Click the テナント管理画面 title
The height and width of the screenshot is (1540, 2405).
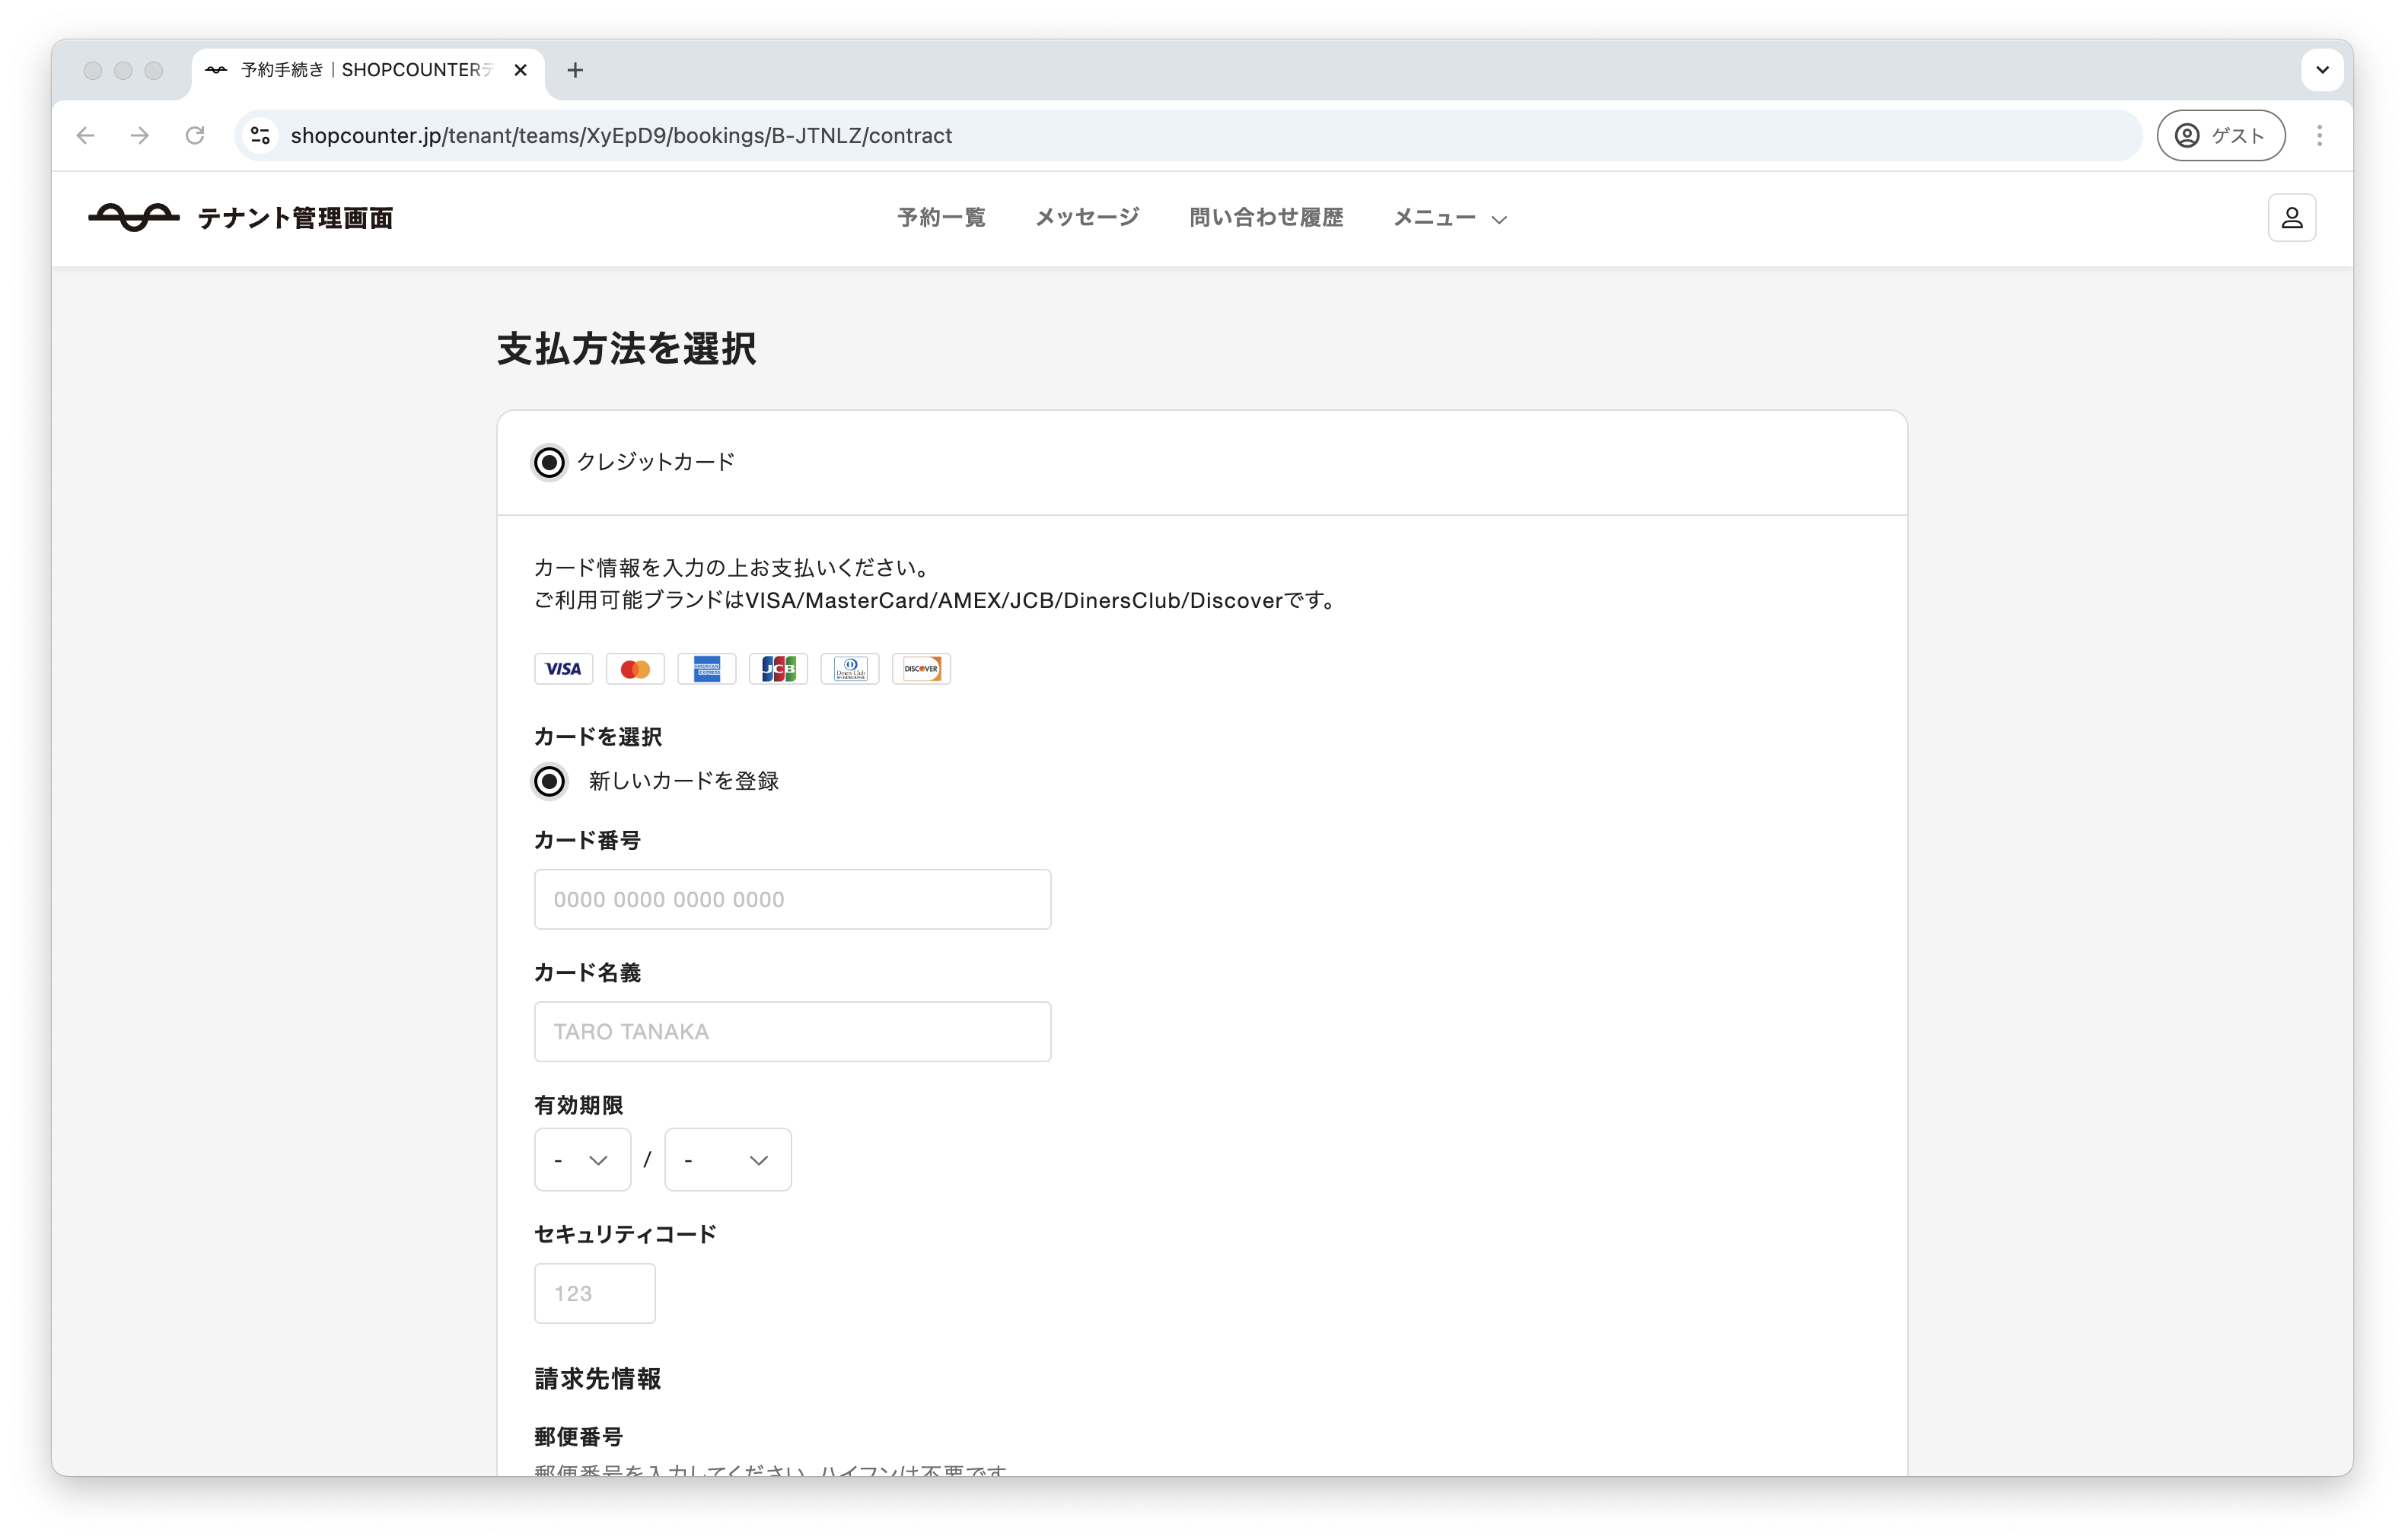295,218
